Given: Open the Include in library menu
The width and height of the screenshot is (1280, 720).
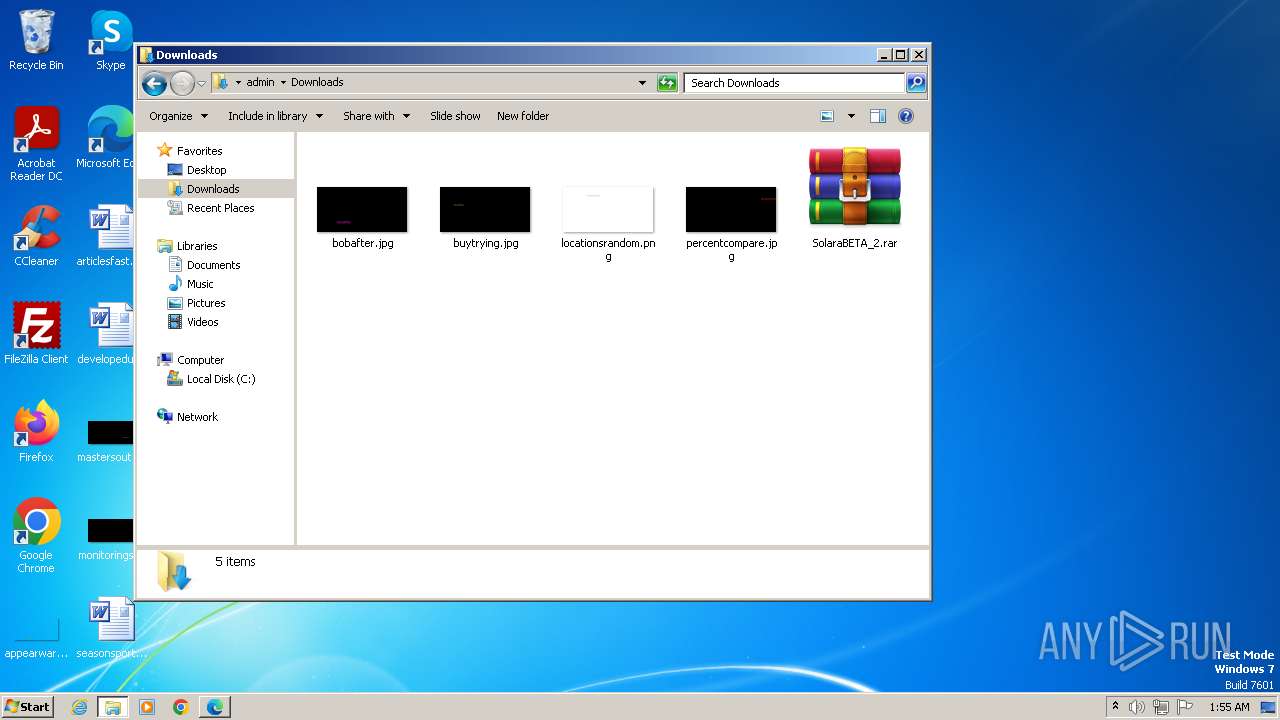Looking at the screenshot, I should pos(275,116).
